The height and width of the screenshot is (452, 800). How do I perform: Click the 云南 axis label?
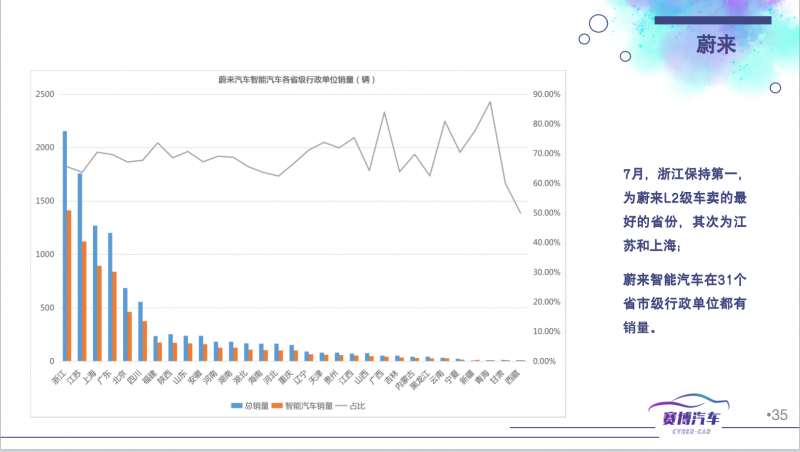tap(437, 376)
